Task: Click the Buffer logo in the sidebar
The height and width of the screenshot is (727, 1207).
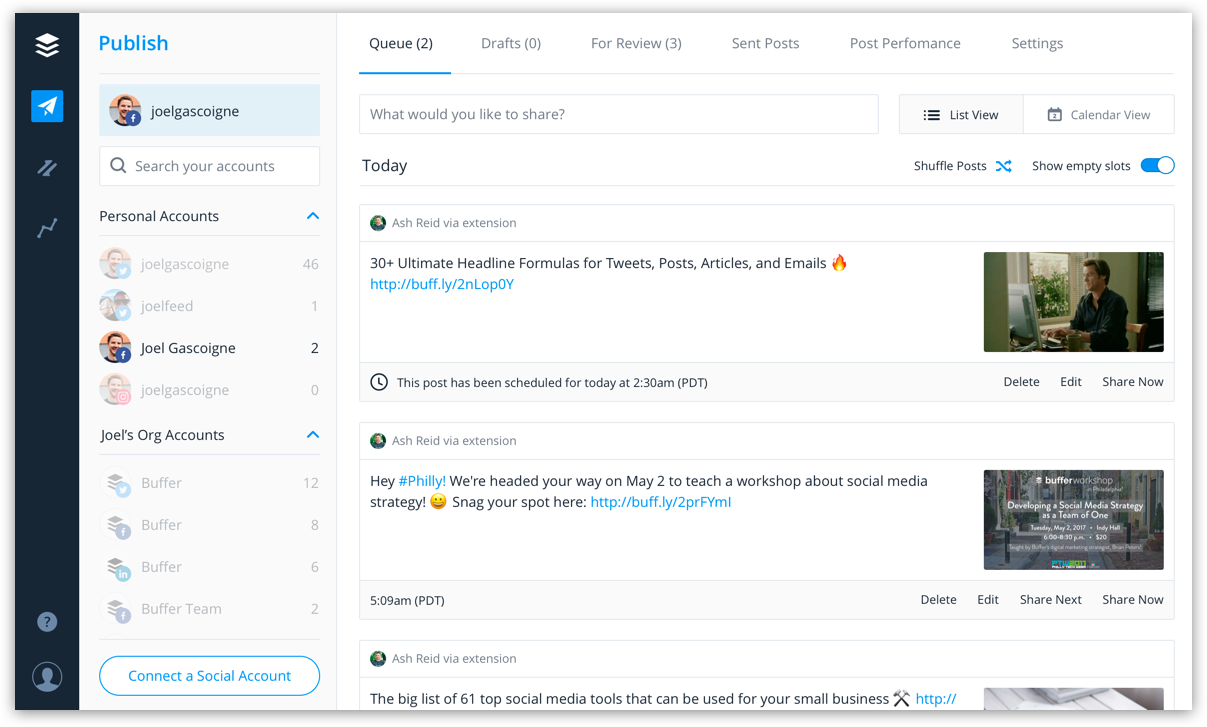Action: point(46,45)
